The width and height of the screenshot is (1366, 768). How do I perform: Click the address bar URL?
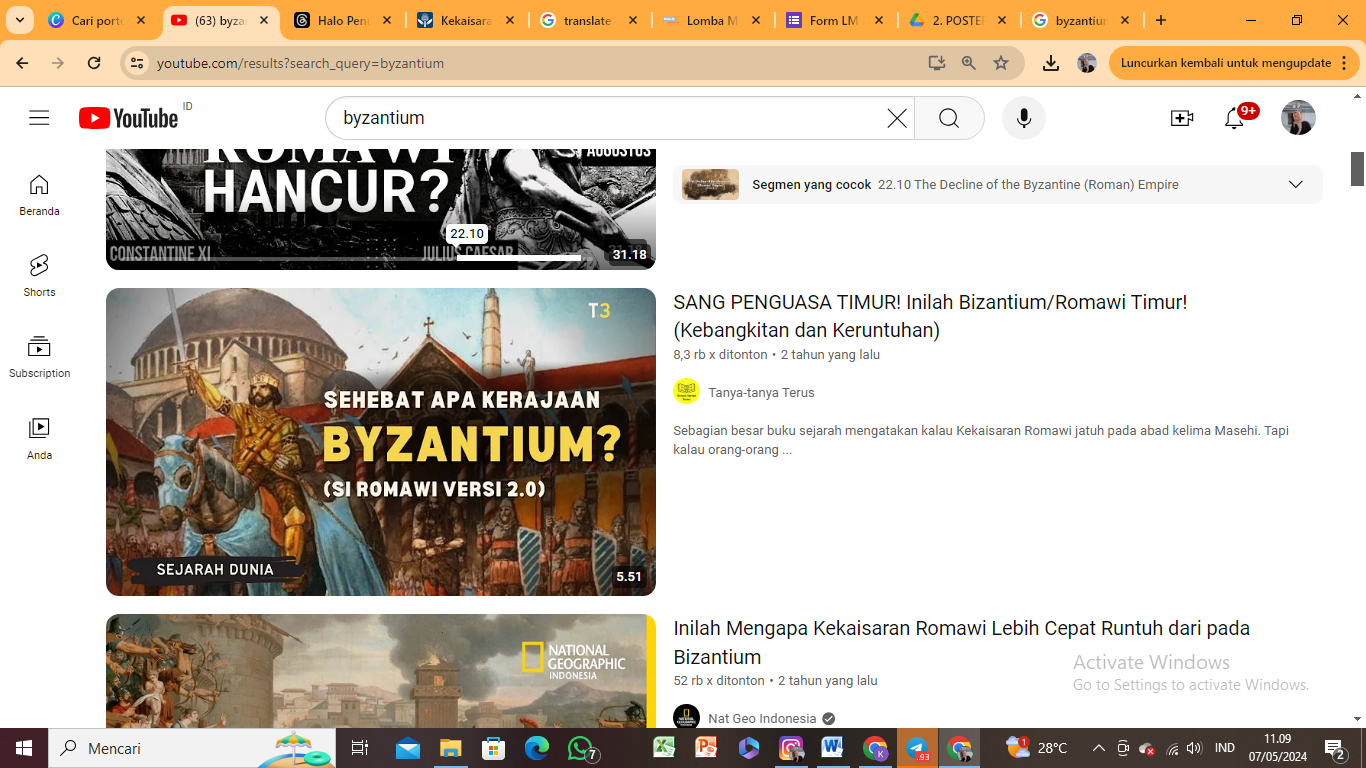pos(300,63)
